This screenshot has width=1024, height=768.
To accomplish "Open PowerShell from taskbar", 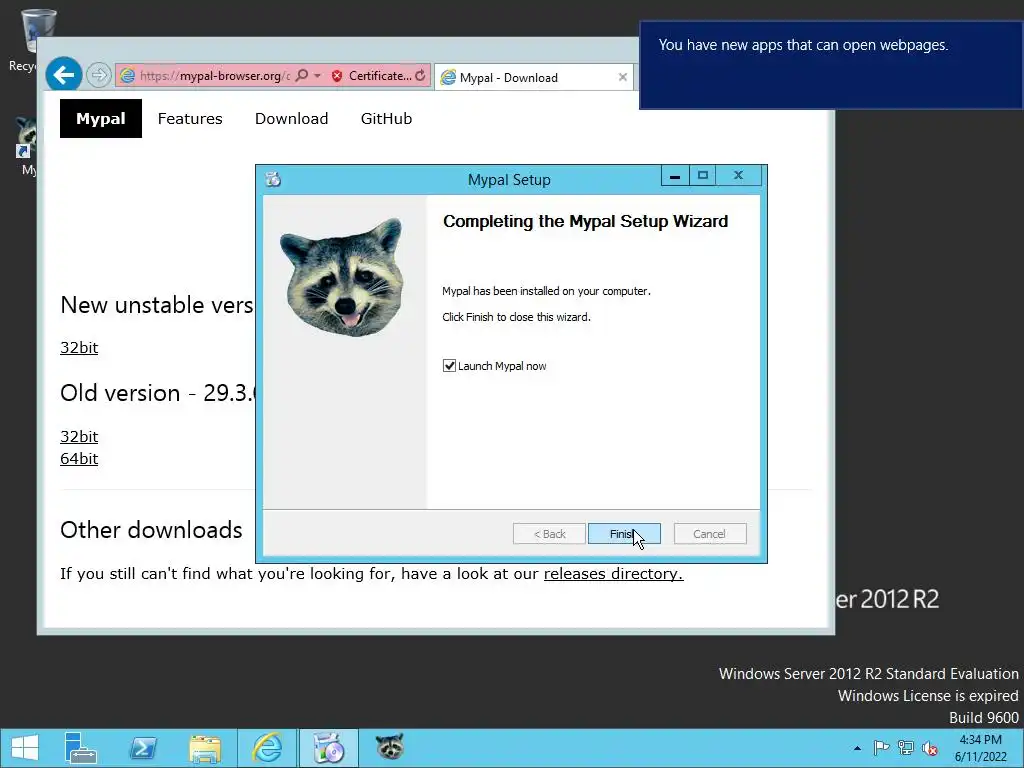I will pyautogui.click(x=143, y=748).
